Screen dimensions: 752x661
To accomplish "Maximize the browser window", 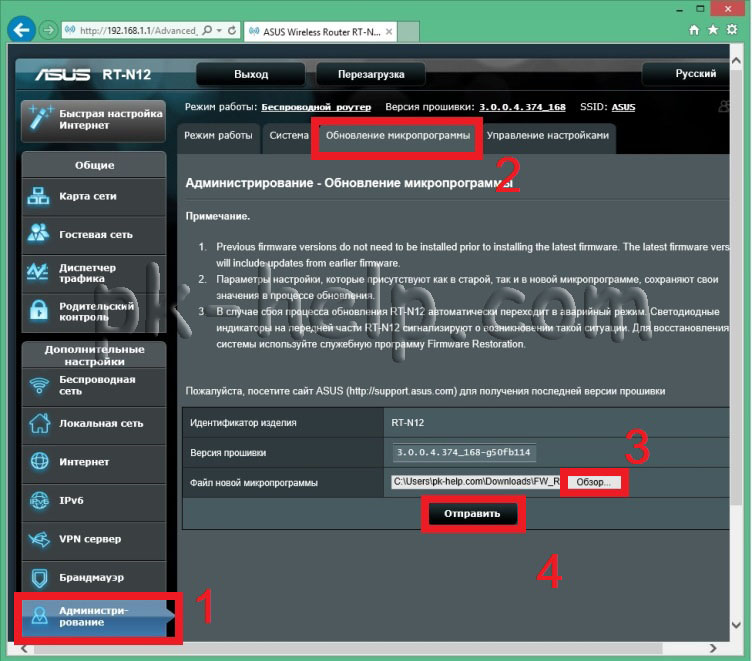I will tap(700, 9).
